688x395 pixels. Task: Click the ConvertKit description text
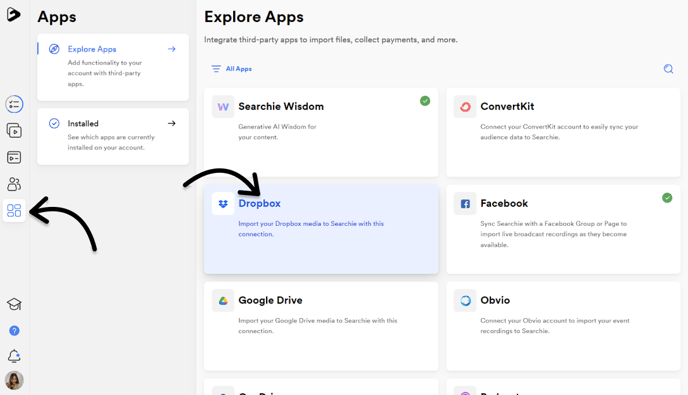tap(559, 132)
